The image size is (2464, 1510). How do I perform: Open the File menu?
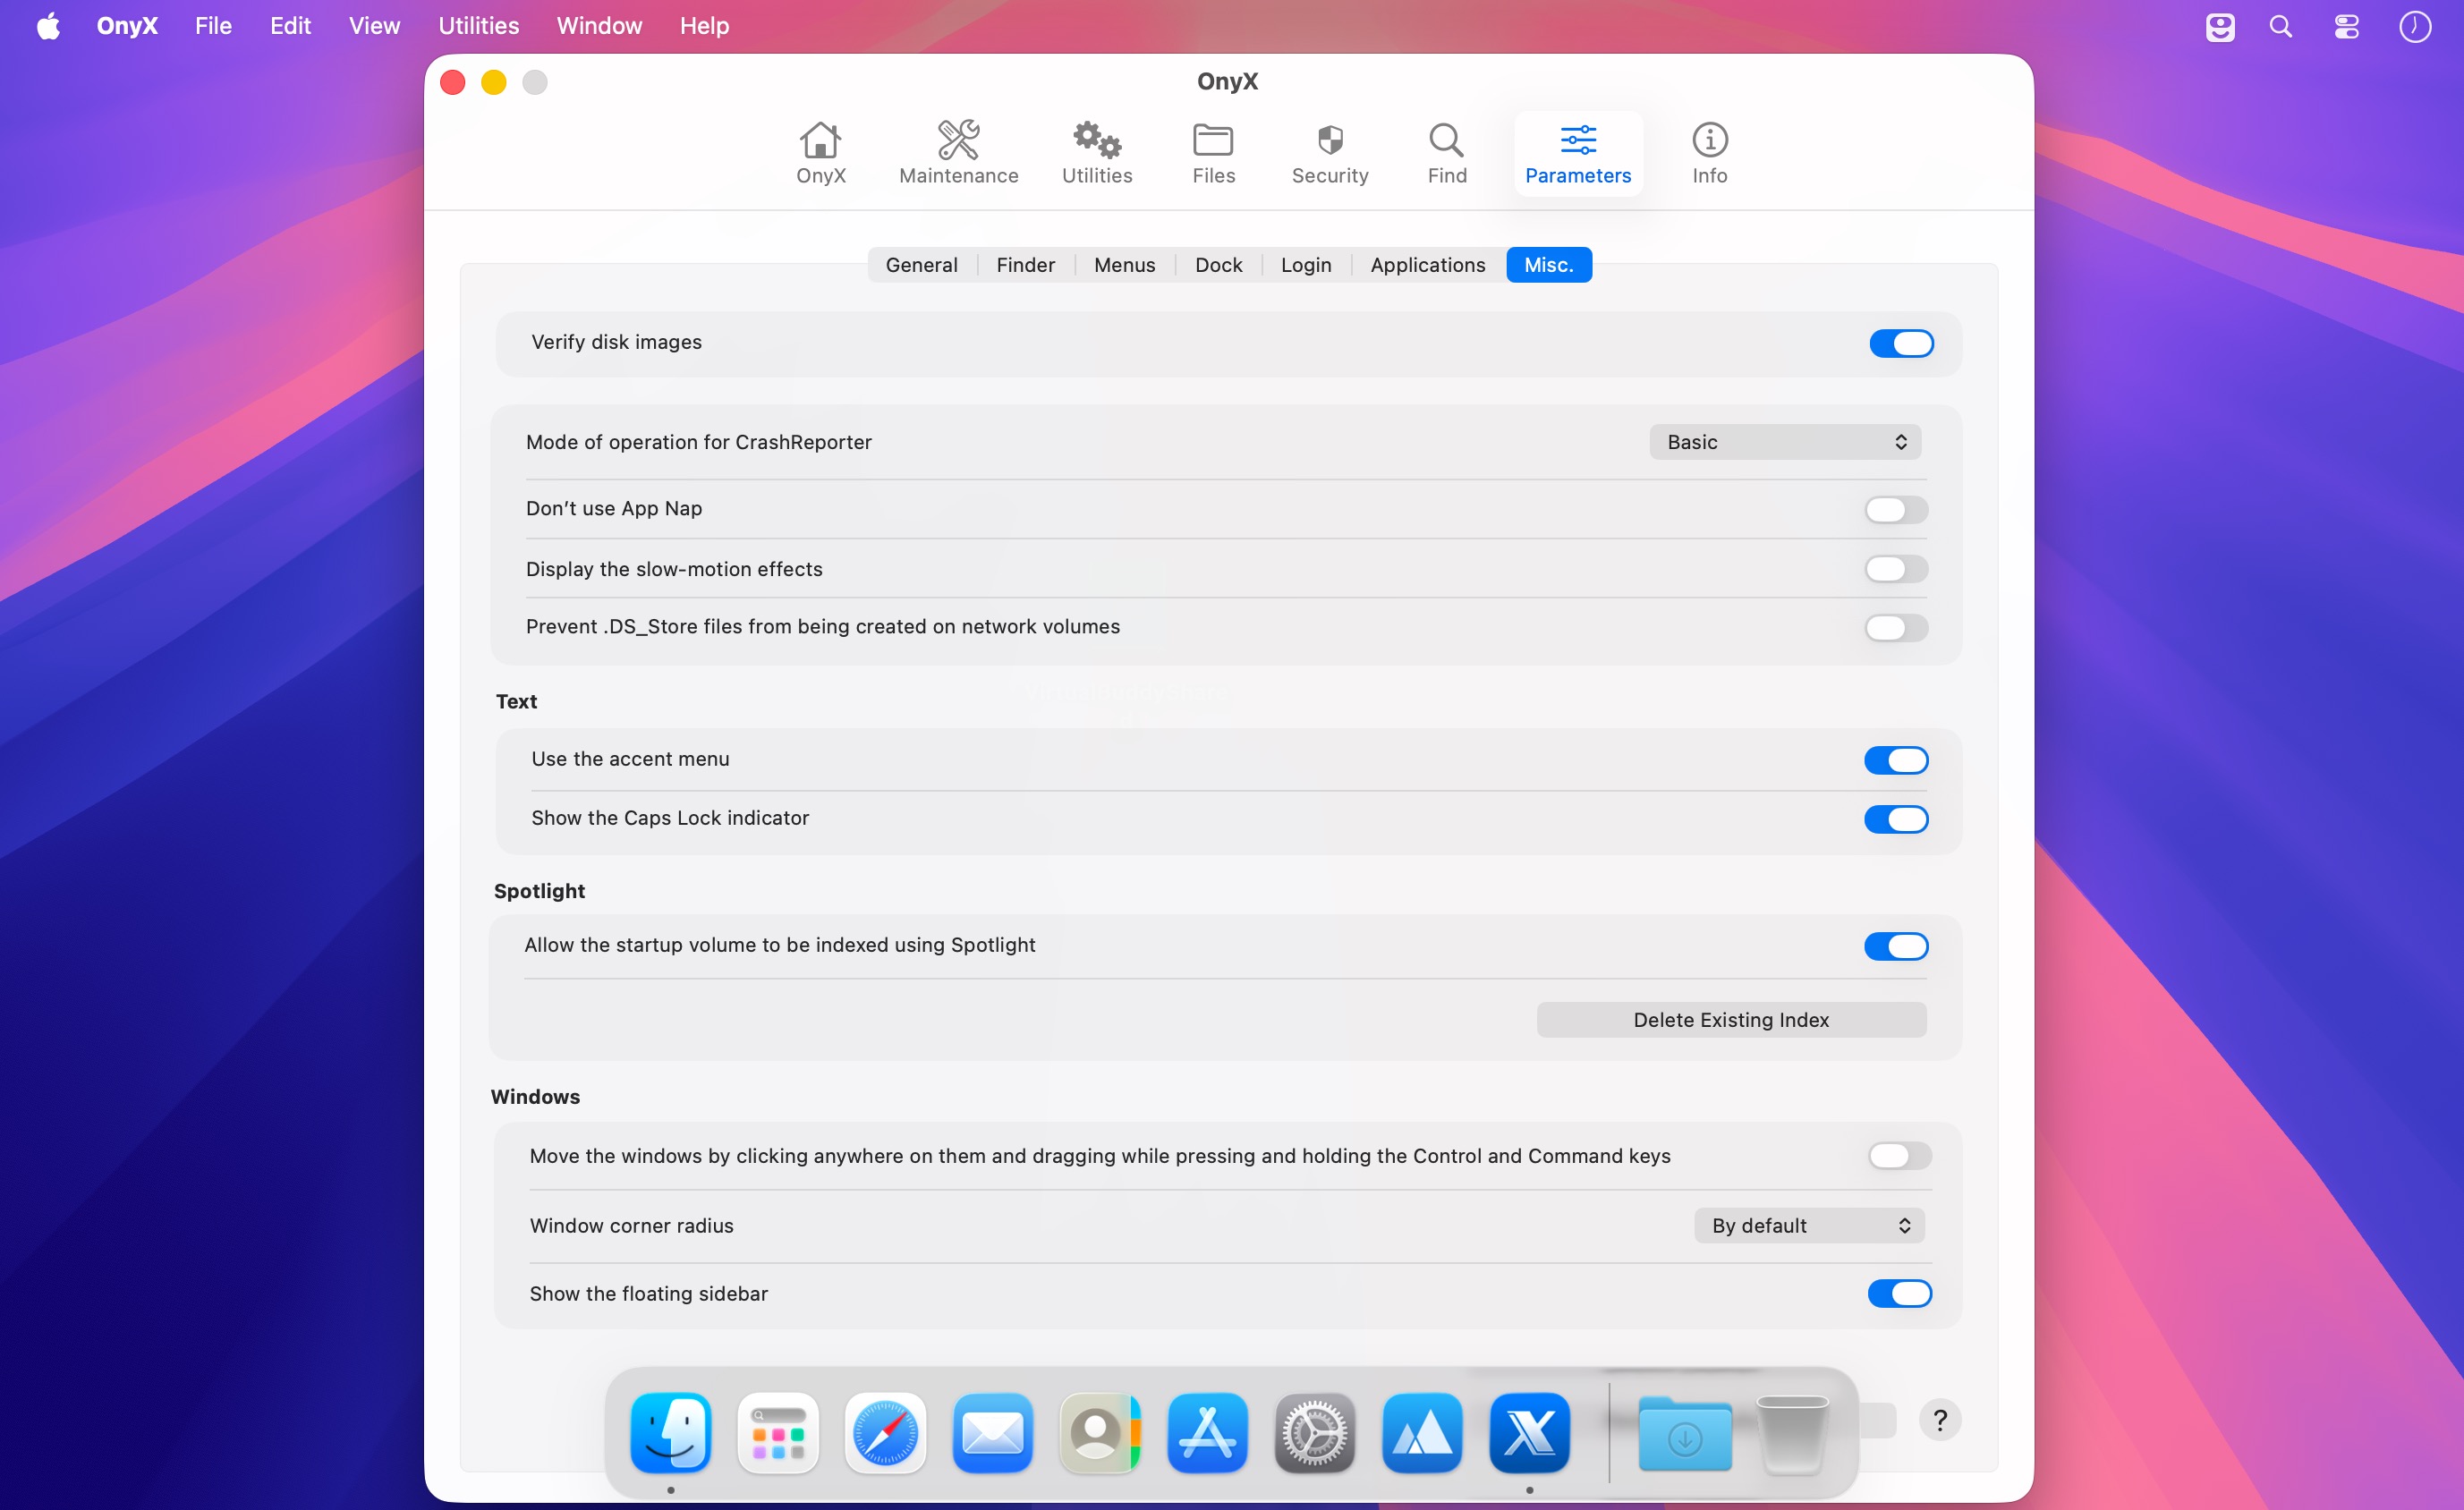pyautogui.click(x=213, y=26)
